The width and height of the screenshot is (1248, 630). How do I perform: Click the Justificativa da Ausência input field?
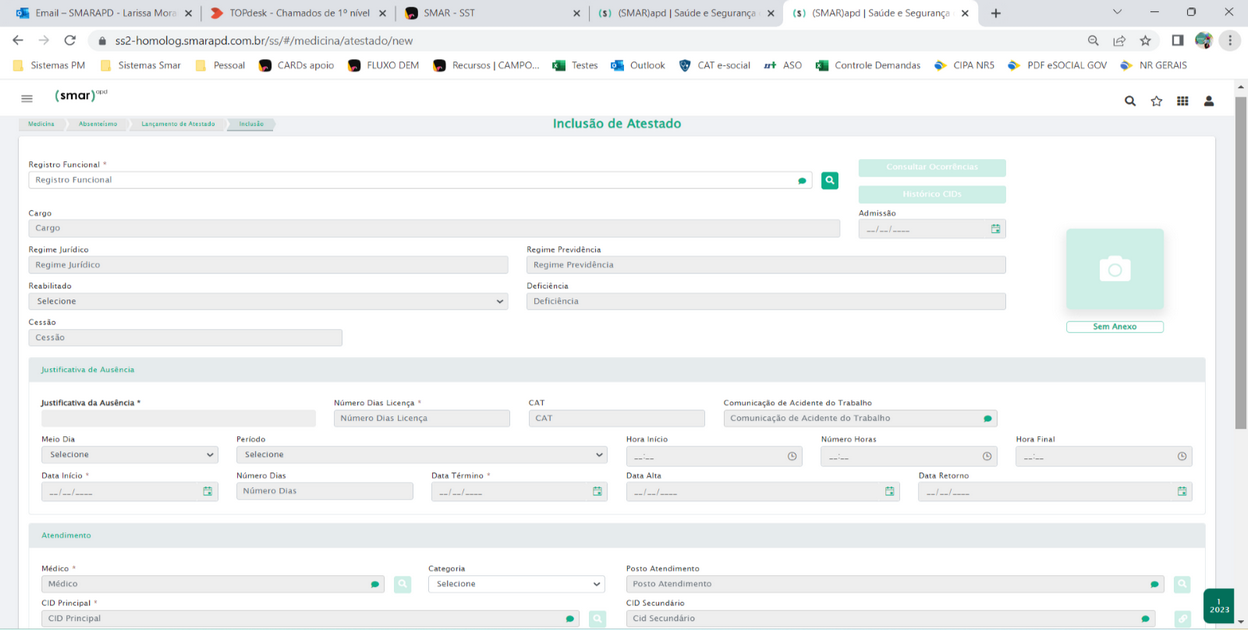click(x=178, y=419)
